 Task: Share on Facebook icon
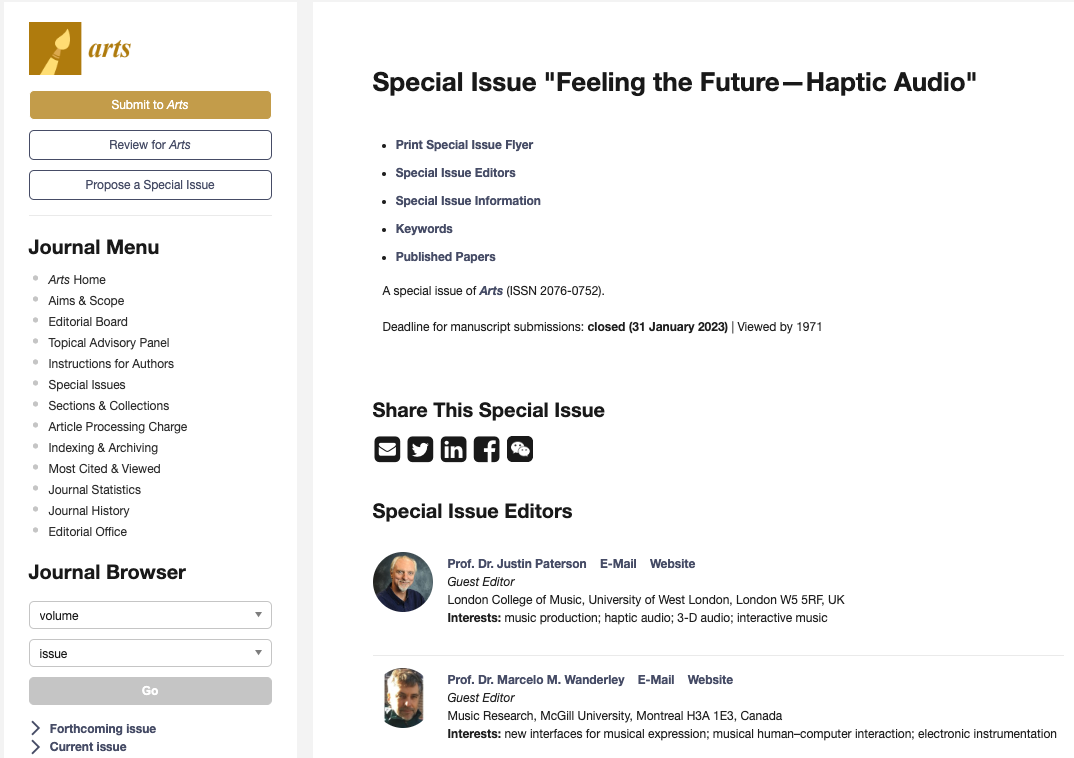click(x=486, y=449)
